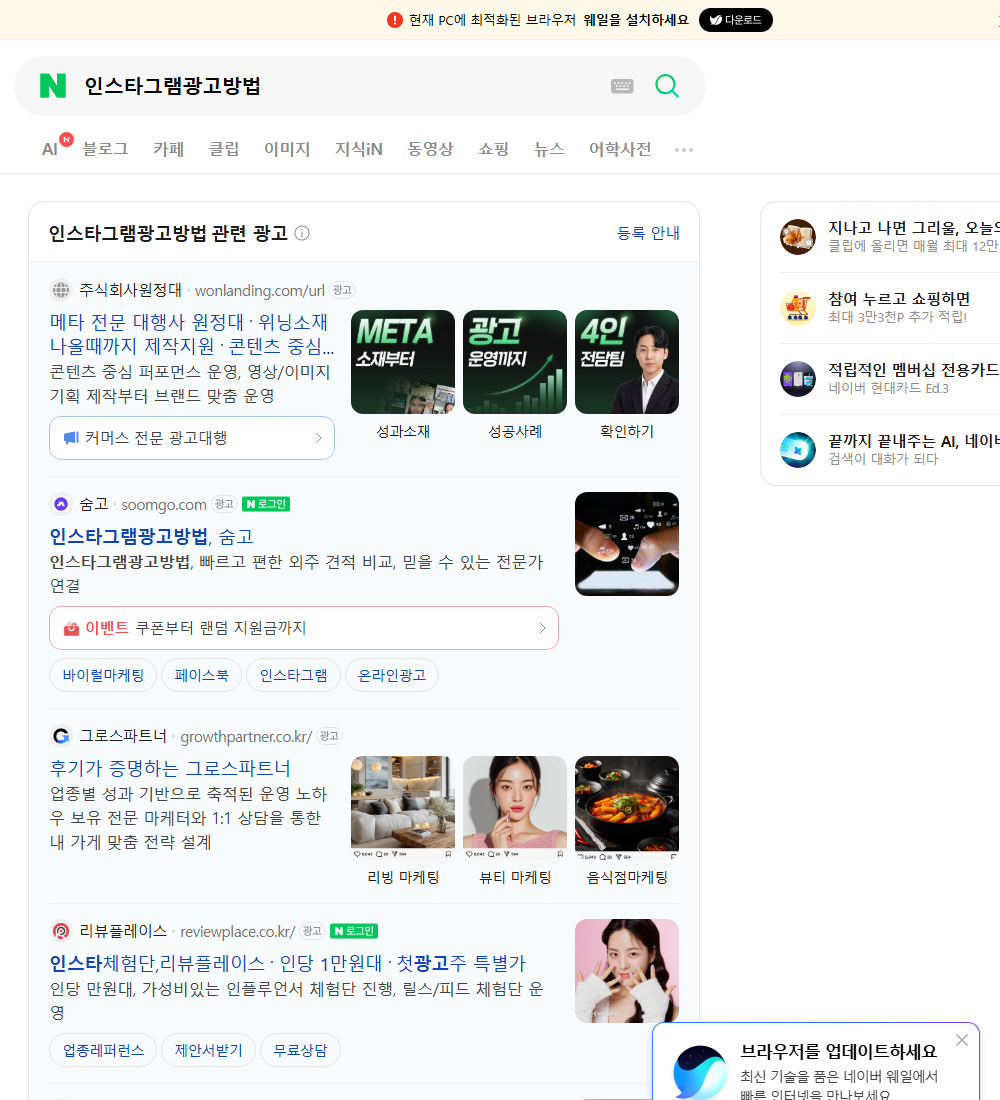The width and height of the screenshot is (1000, 1100).
Task: Click the growthpartner.co.kr address
Action: (x=246, y=737)
